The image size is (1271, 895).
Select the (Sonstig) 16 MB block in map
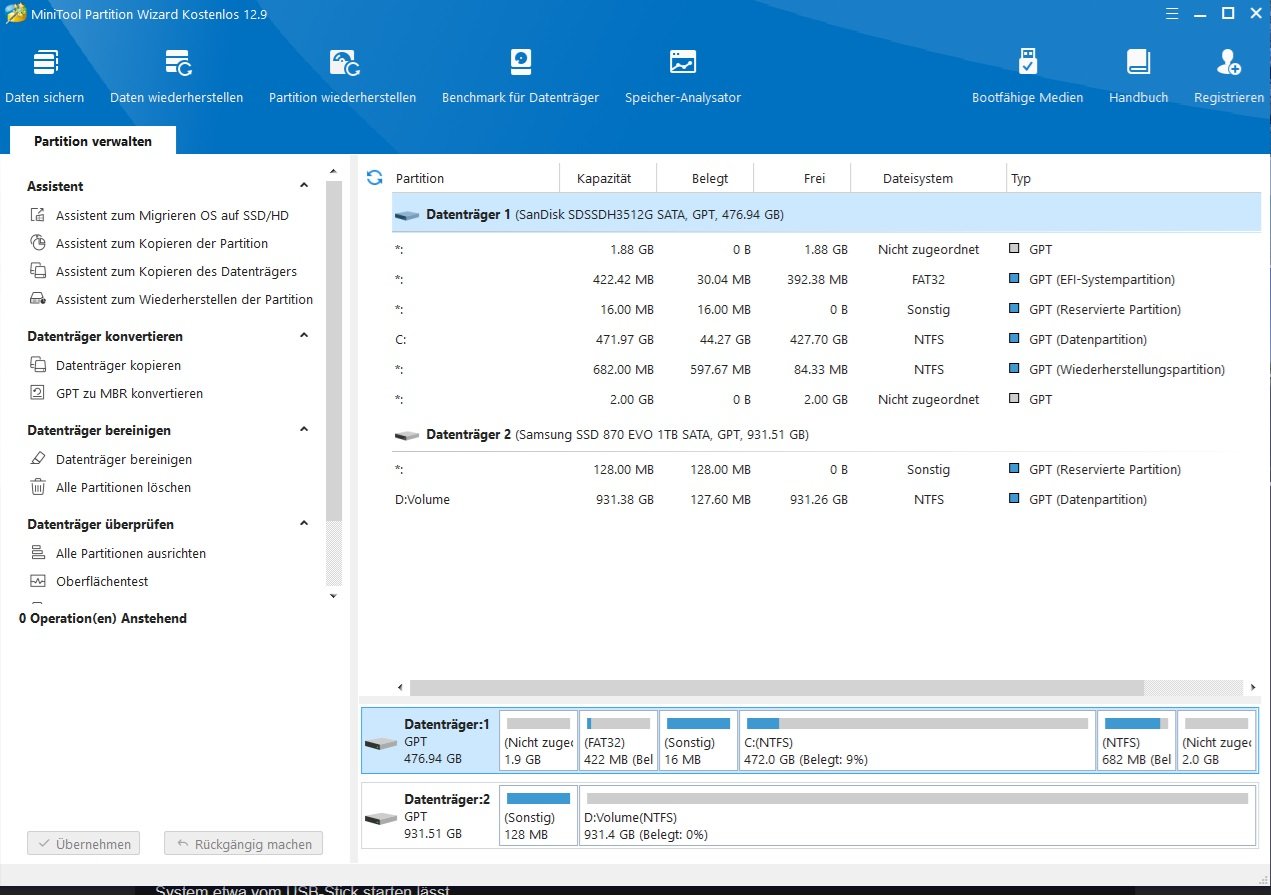699,741
